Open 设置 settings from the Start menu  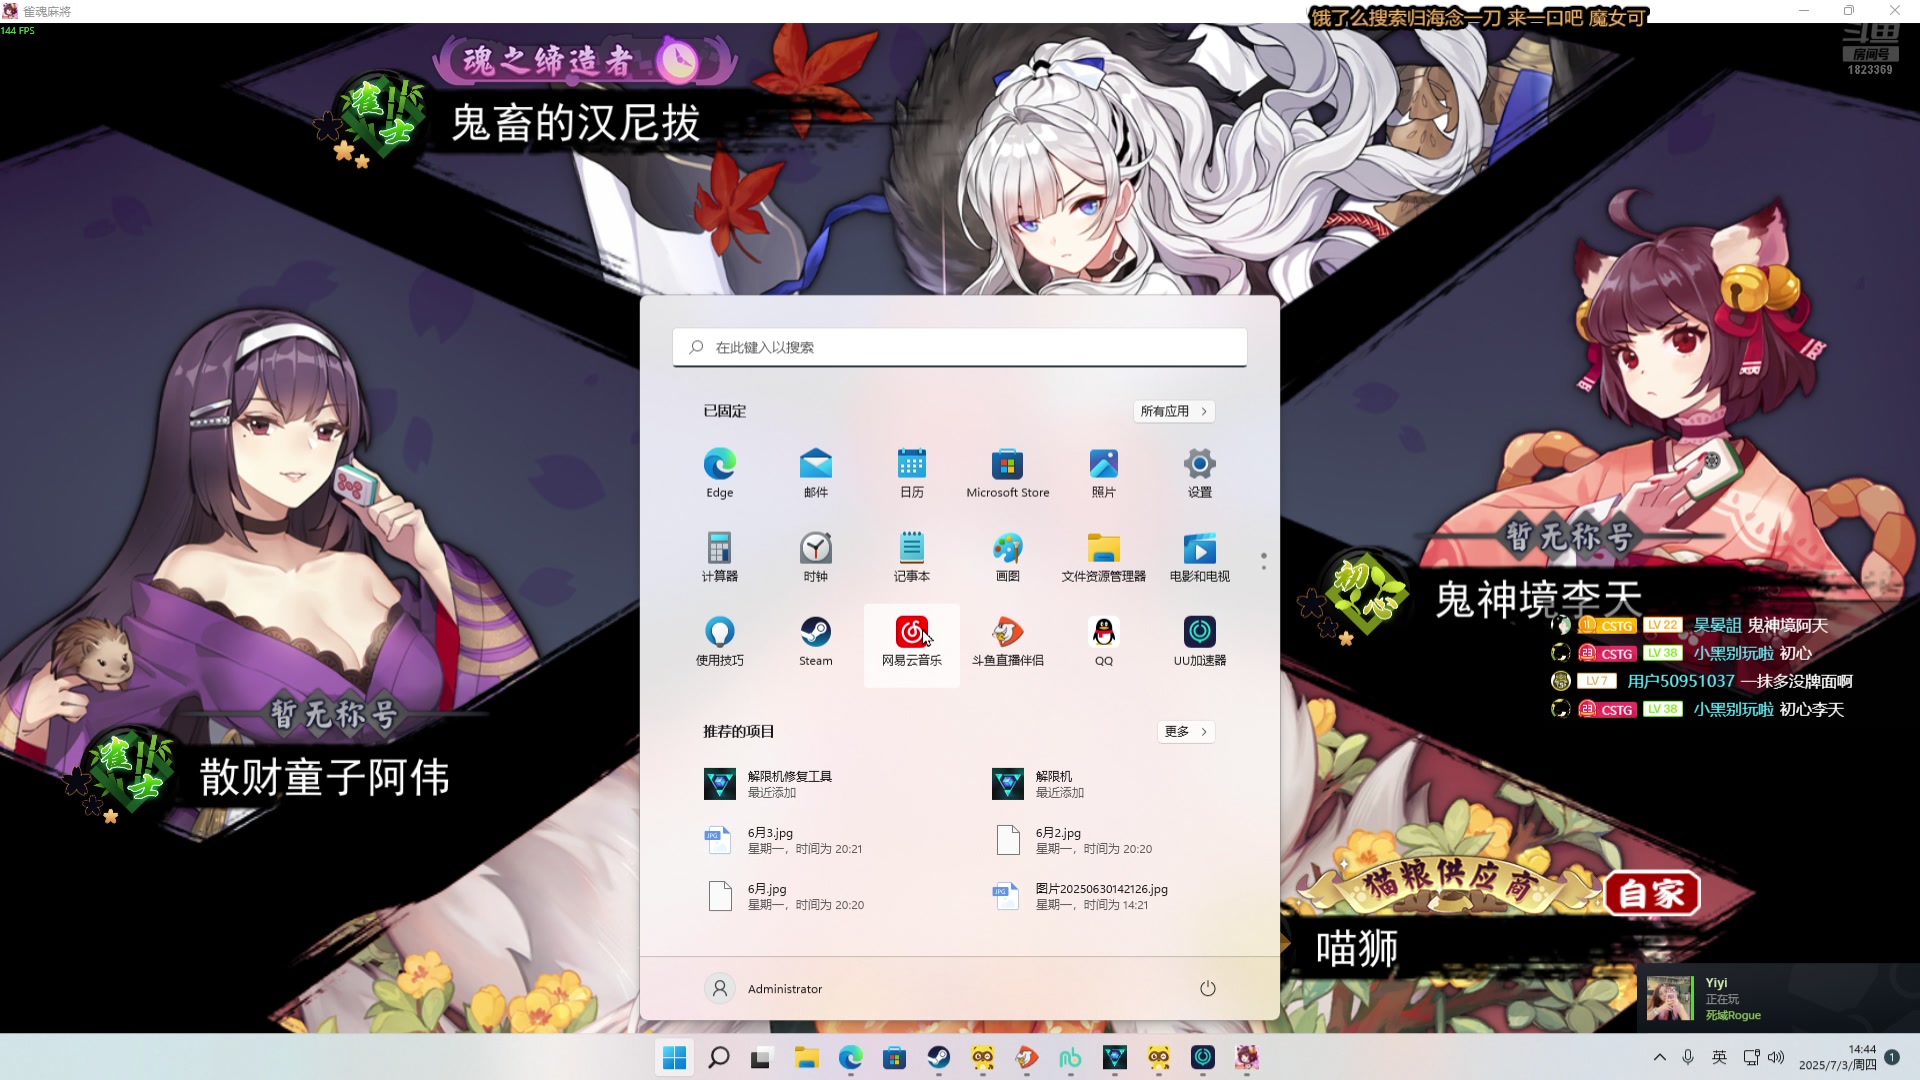tap(1200, 473)
